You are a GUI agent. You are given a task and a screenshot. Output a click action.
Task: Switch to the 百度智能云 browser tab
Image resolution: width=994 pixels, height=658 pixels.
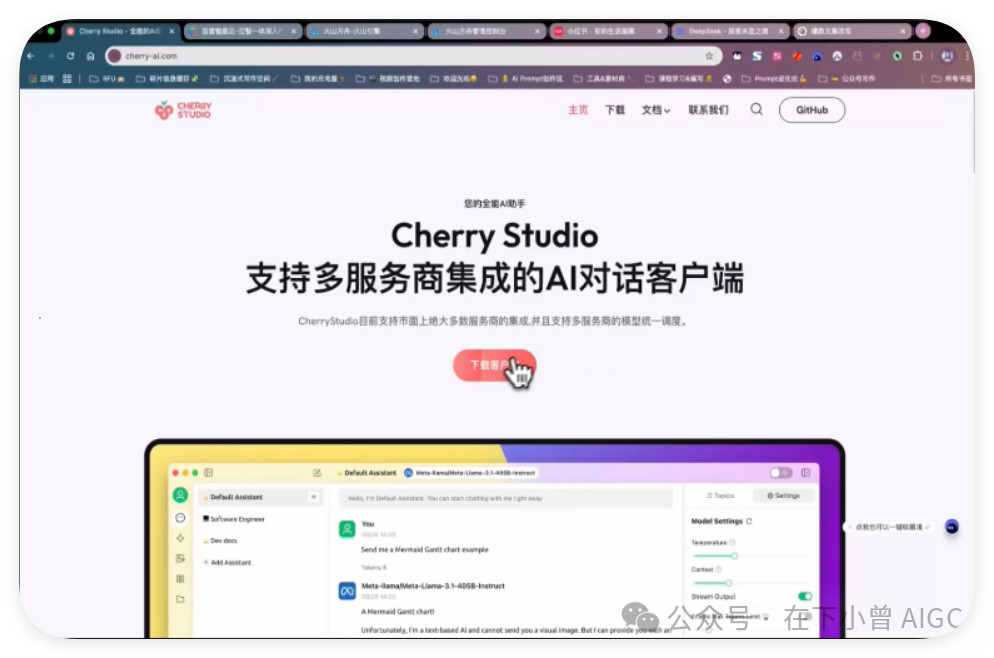242,30
